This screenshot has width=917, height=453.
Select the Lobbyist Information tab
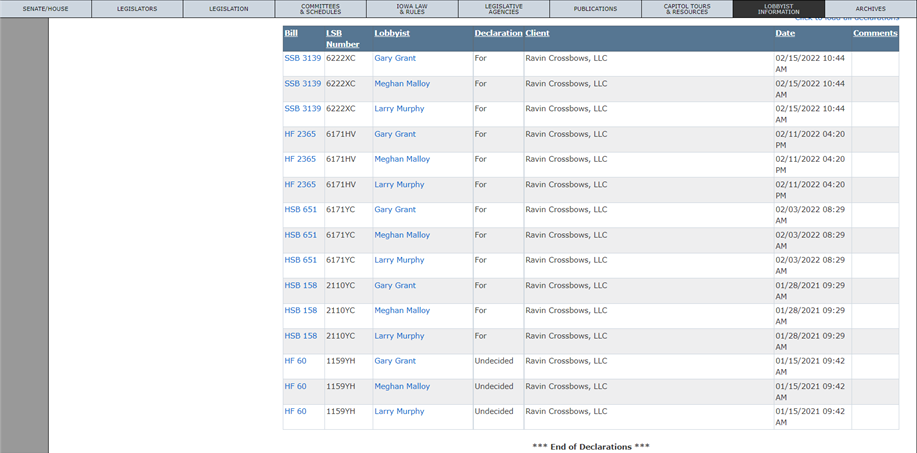pos(778,9)
